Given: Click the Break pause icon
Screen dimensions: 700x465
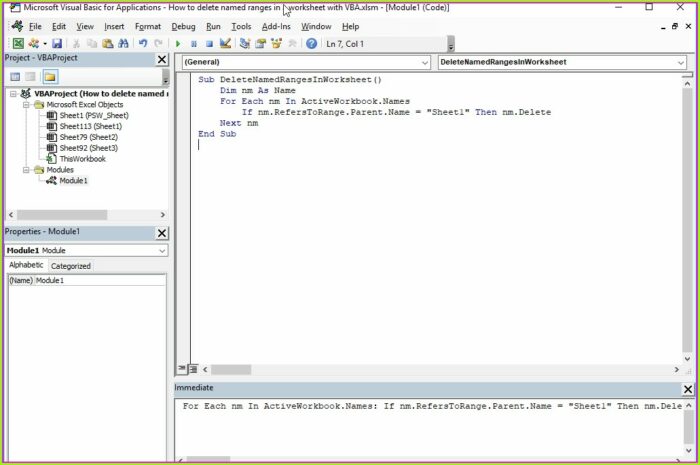Looking at the screenshot, I should 194,44.
